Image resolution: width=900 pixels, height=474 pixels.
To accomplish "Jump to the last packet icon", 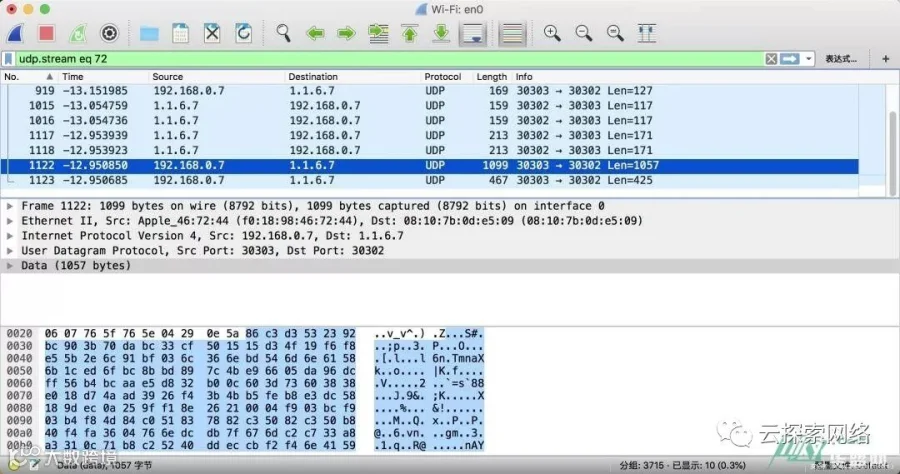I will [441, 33].
